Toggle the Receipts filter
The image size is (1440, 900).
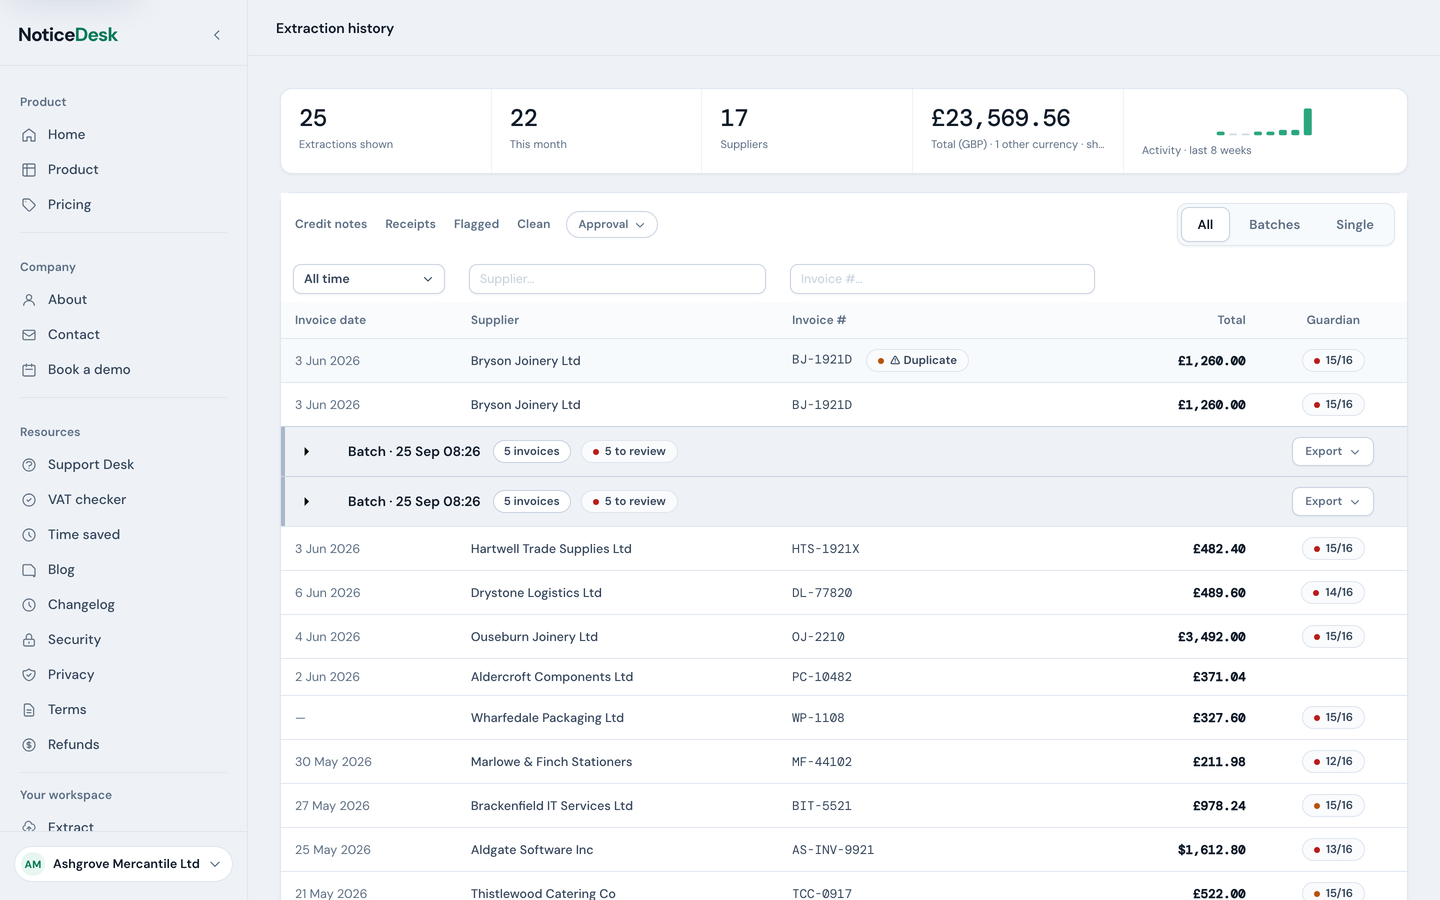coord(410,224)
